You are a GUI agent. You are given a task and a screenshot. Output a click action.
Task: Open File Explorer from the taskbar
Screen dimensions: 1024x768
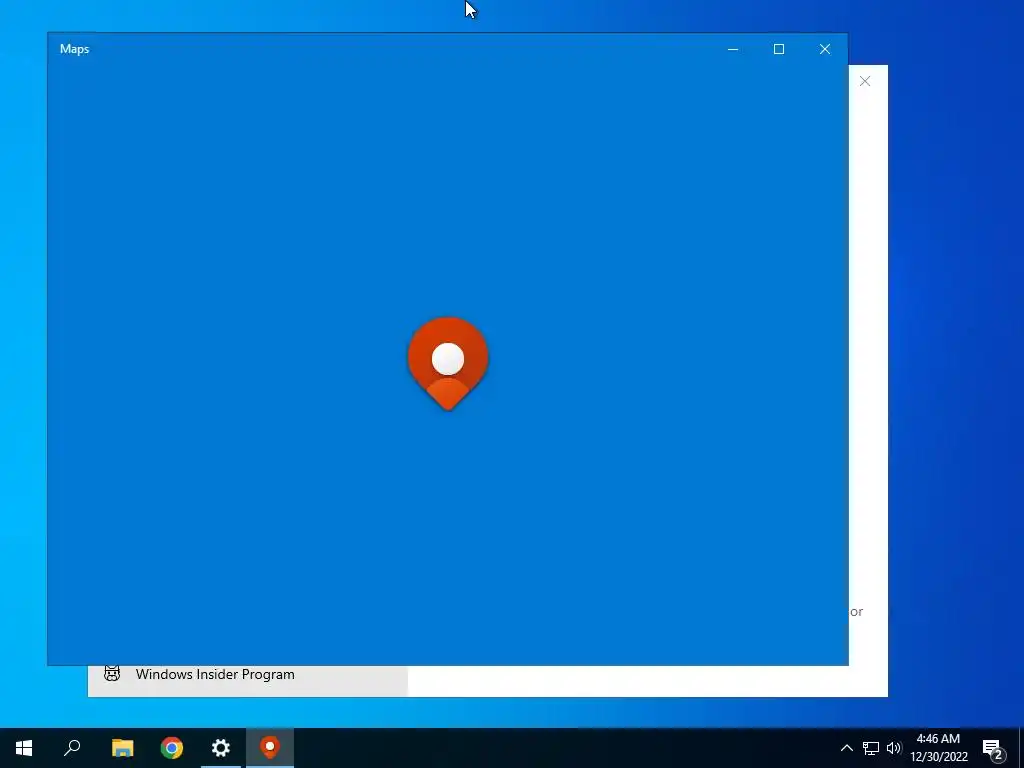122,748
